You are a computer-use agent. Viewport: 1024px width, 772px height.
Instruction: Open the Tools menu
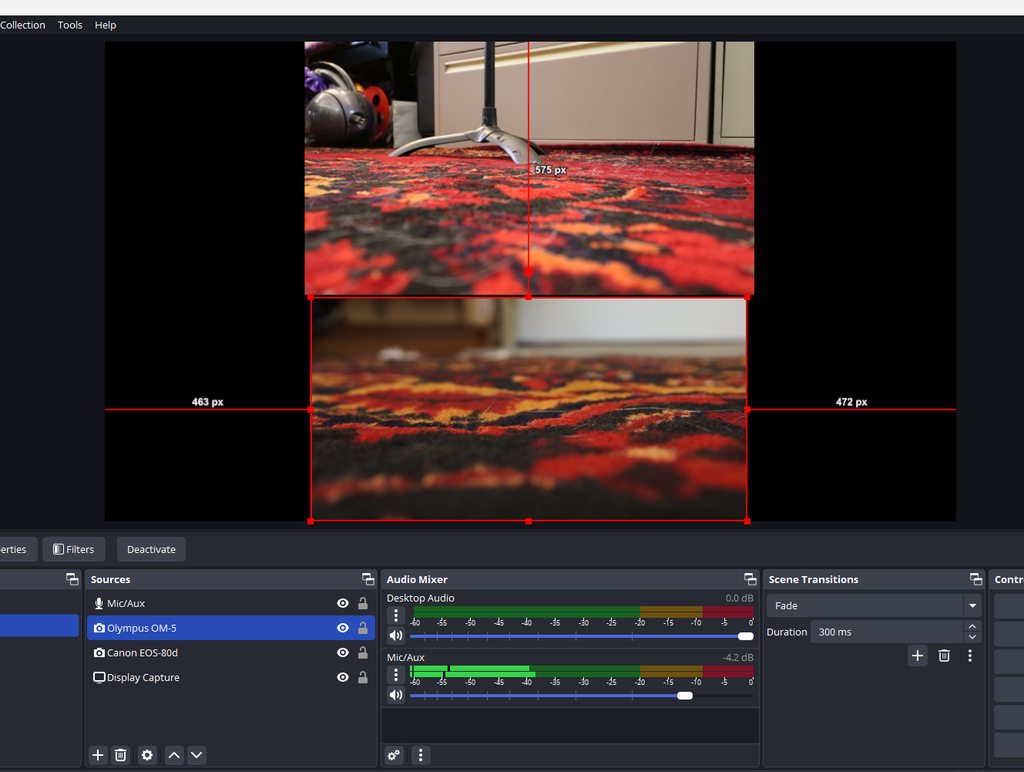click(x=70, y=25)
